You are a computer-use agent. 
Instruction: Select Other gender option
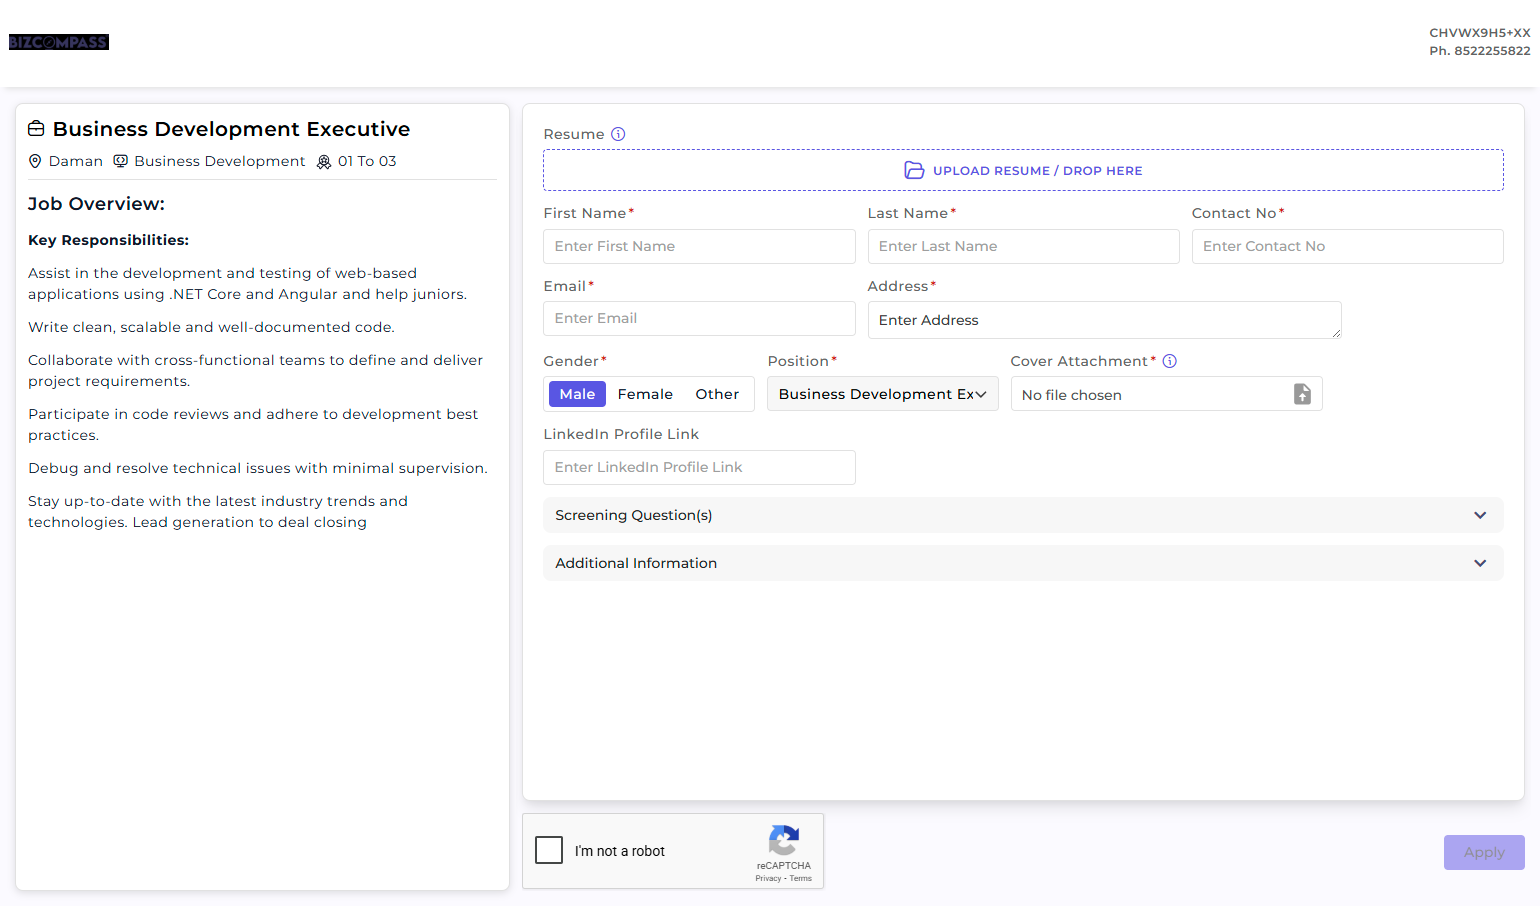(x=717, y=394)
